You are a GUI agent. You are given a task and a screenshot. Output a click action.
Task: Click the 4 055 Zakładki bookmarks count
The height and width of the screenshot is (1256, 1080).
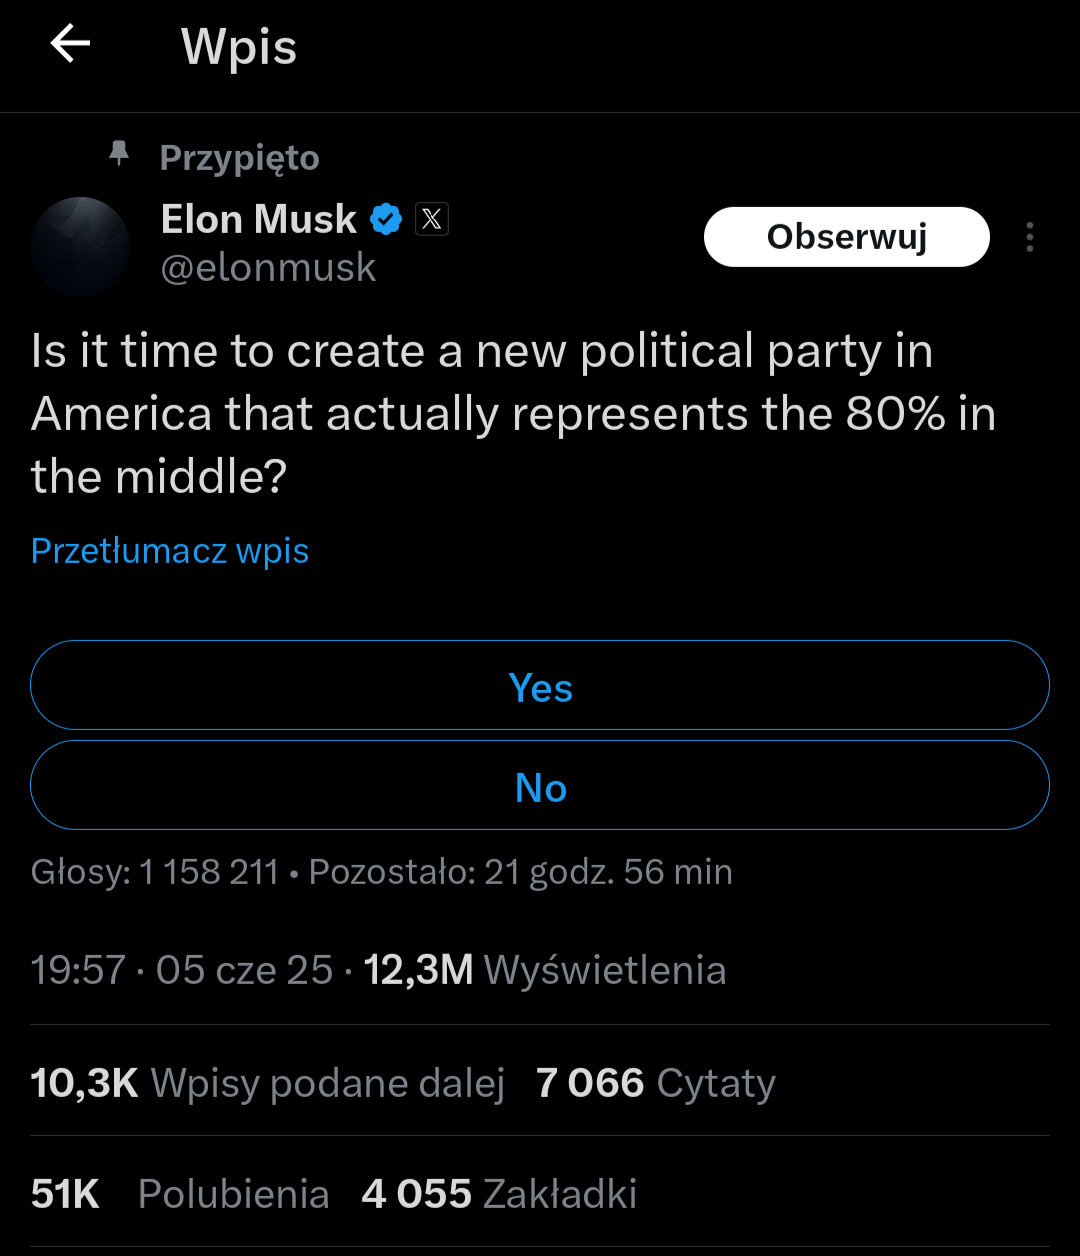[x=499, y=1194]
